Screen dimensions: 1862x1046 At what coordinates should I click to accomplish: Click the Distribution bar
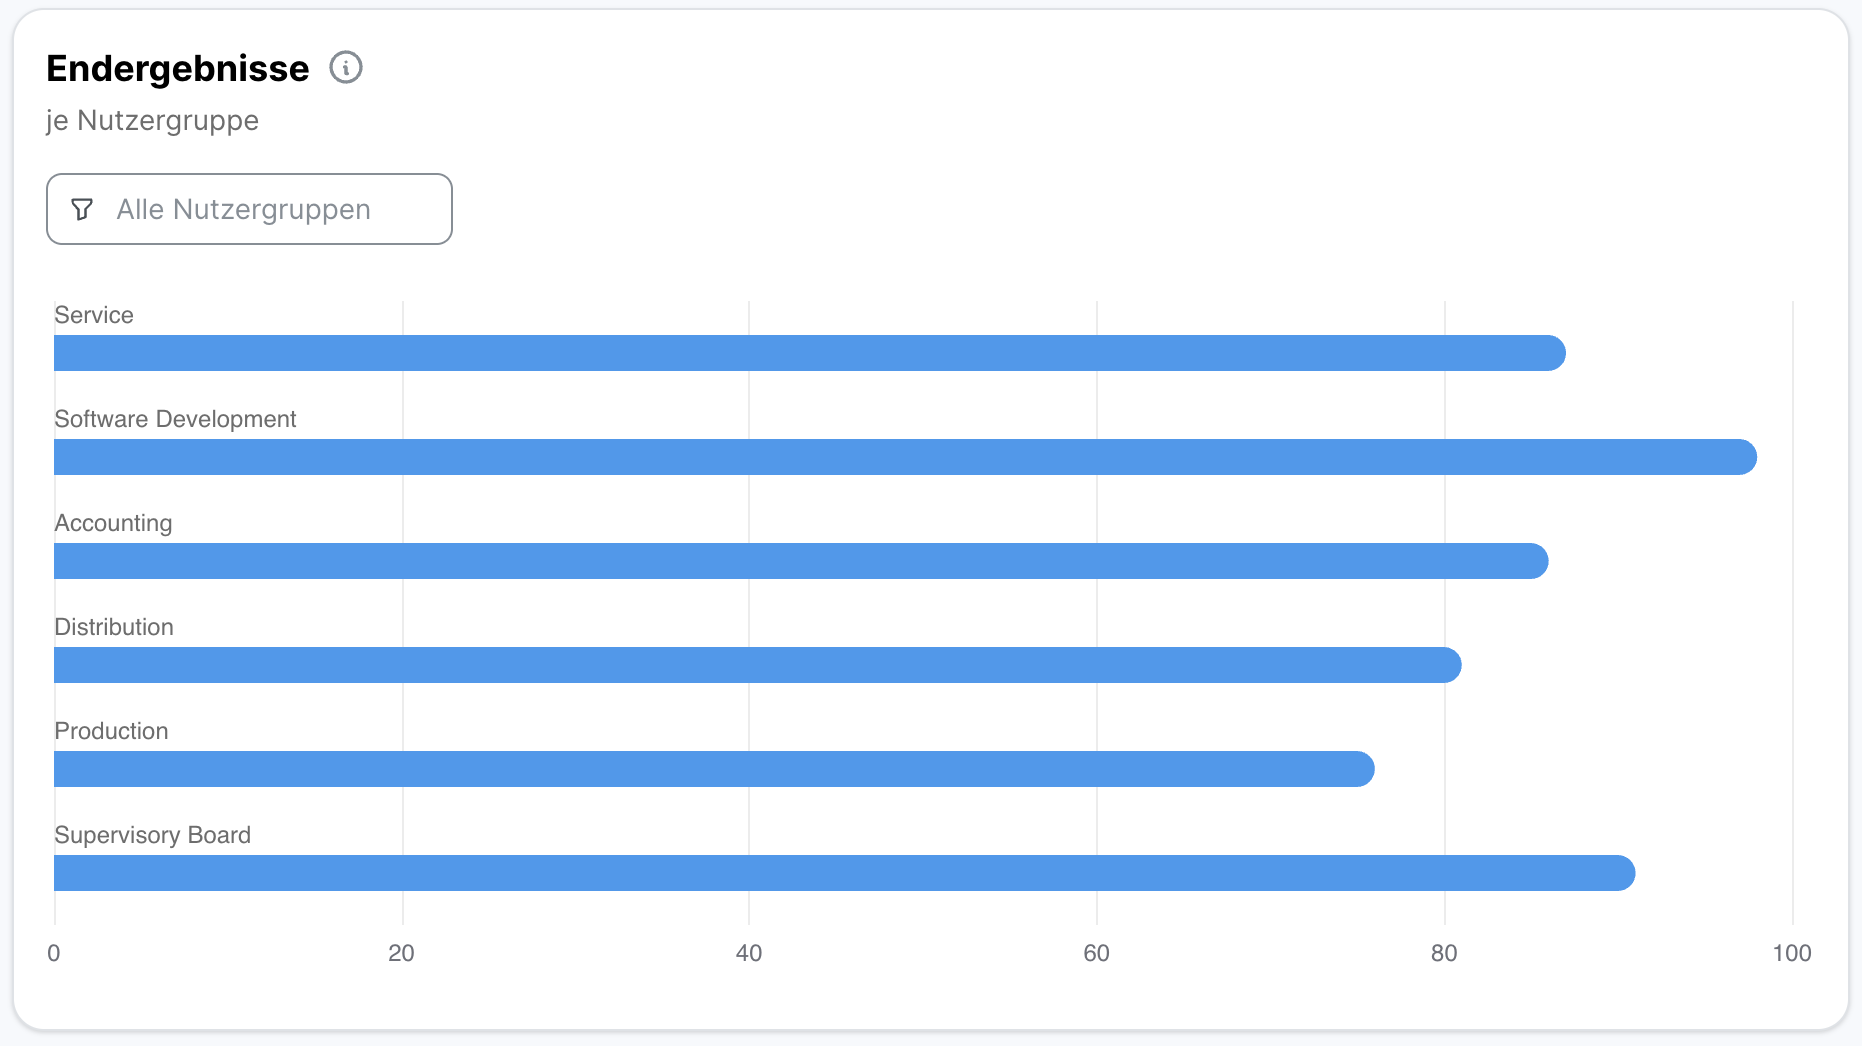[x=757, y=665]
